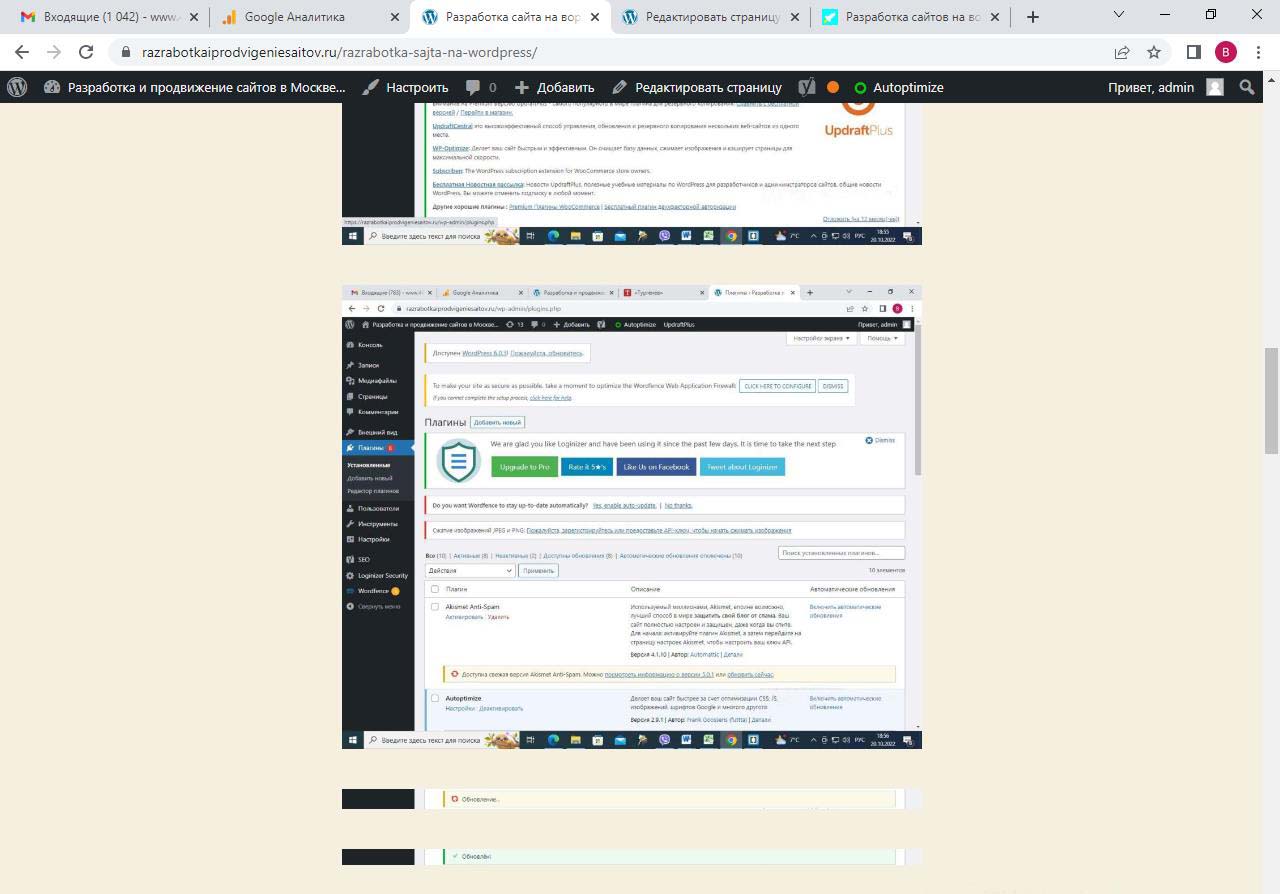The height and width of the screenshot is (894, 1280).
Task: Reload the current page
Action: tap(86, 52)
